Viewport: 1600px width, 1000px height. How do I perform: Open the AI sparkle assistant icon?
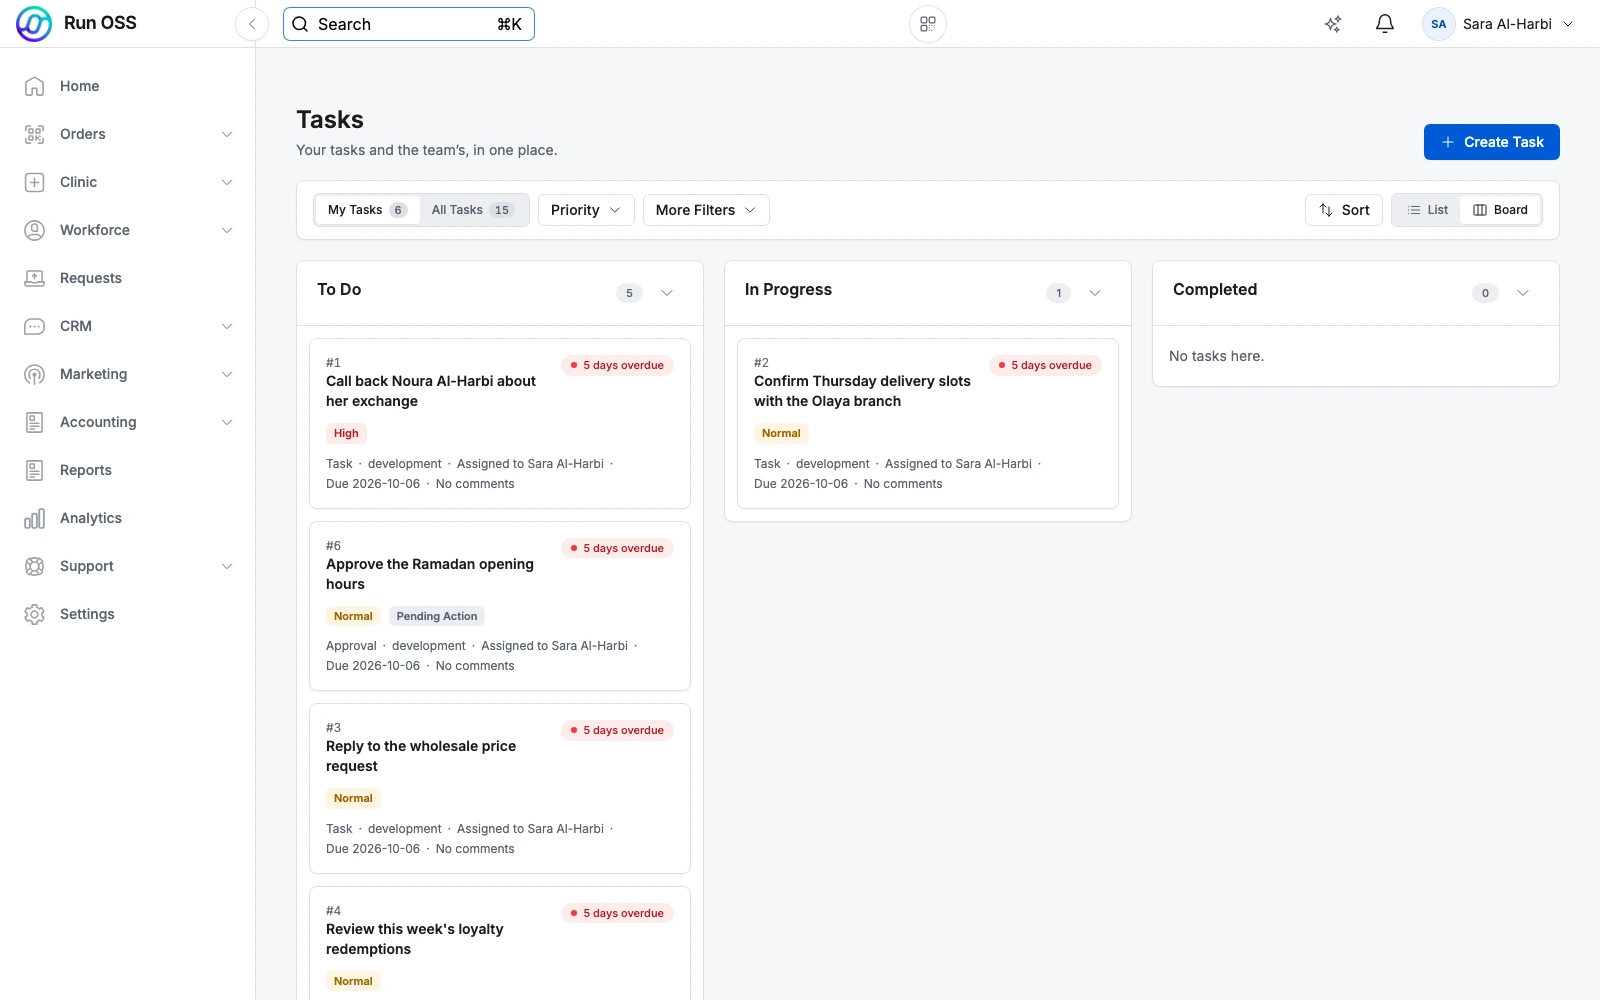1333,24
